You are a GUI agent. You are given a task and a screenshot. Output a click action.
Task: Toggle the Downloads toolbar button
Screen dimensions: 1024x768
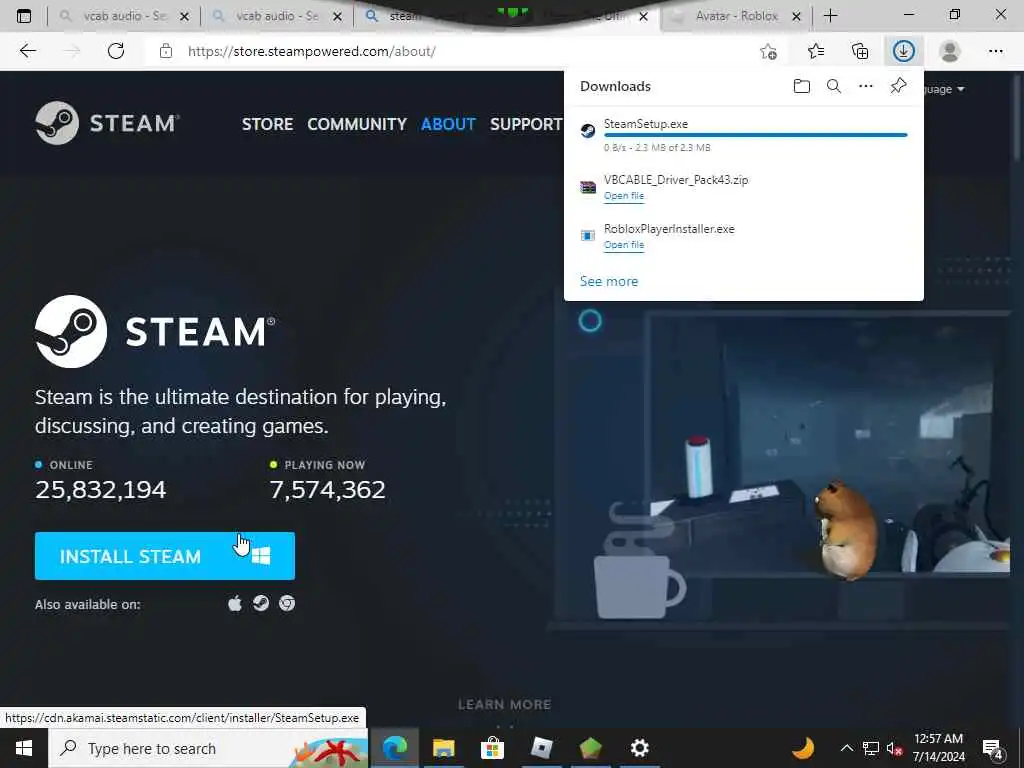coord(904,51)
